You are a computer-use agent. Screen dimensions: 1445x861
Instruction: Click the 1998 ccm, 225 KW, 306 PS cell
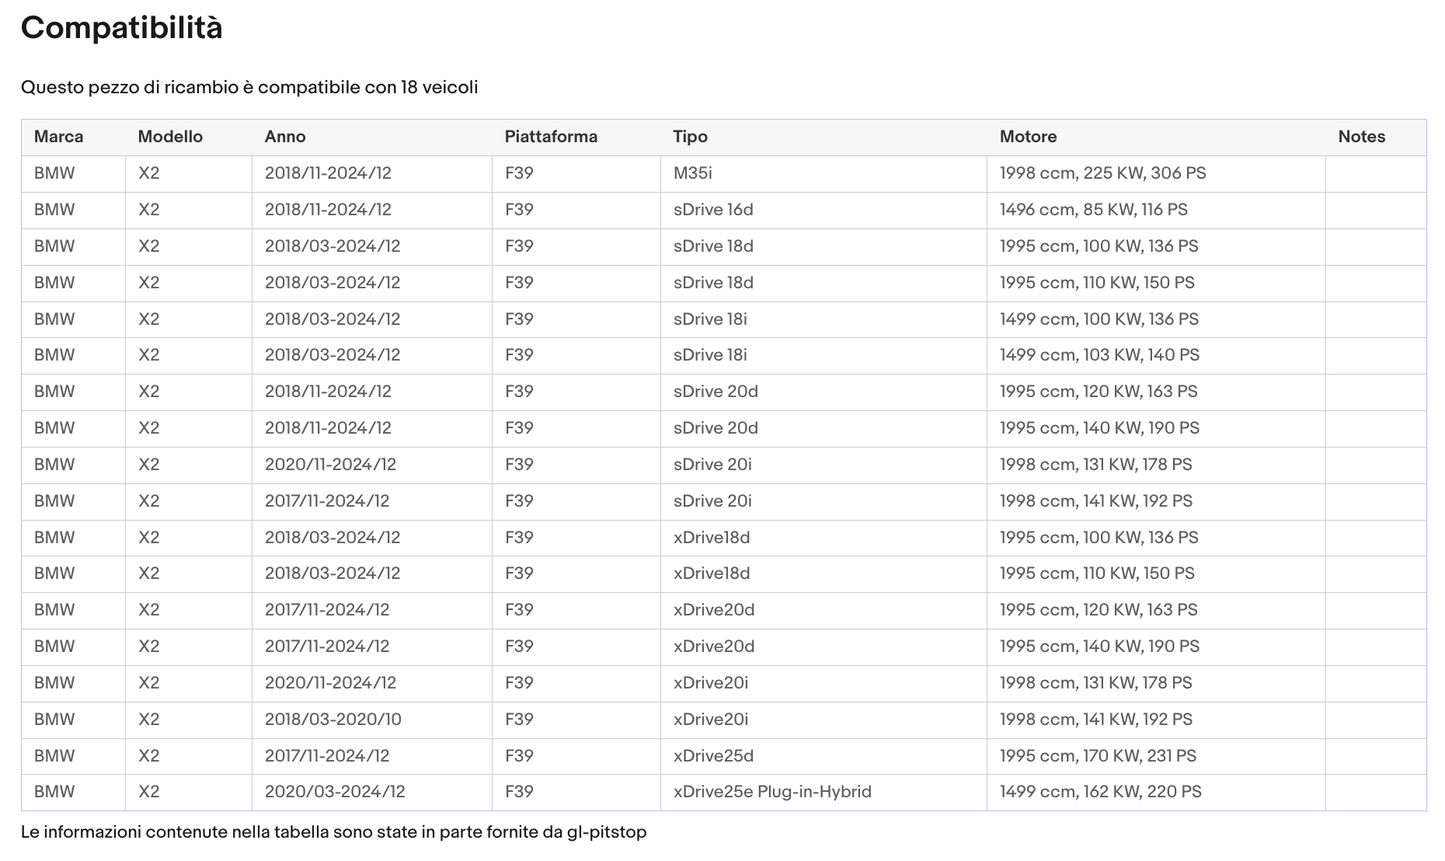[1102, 173]
